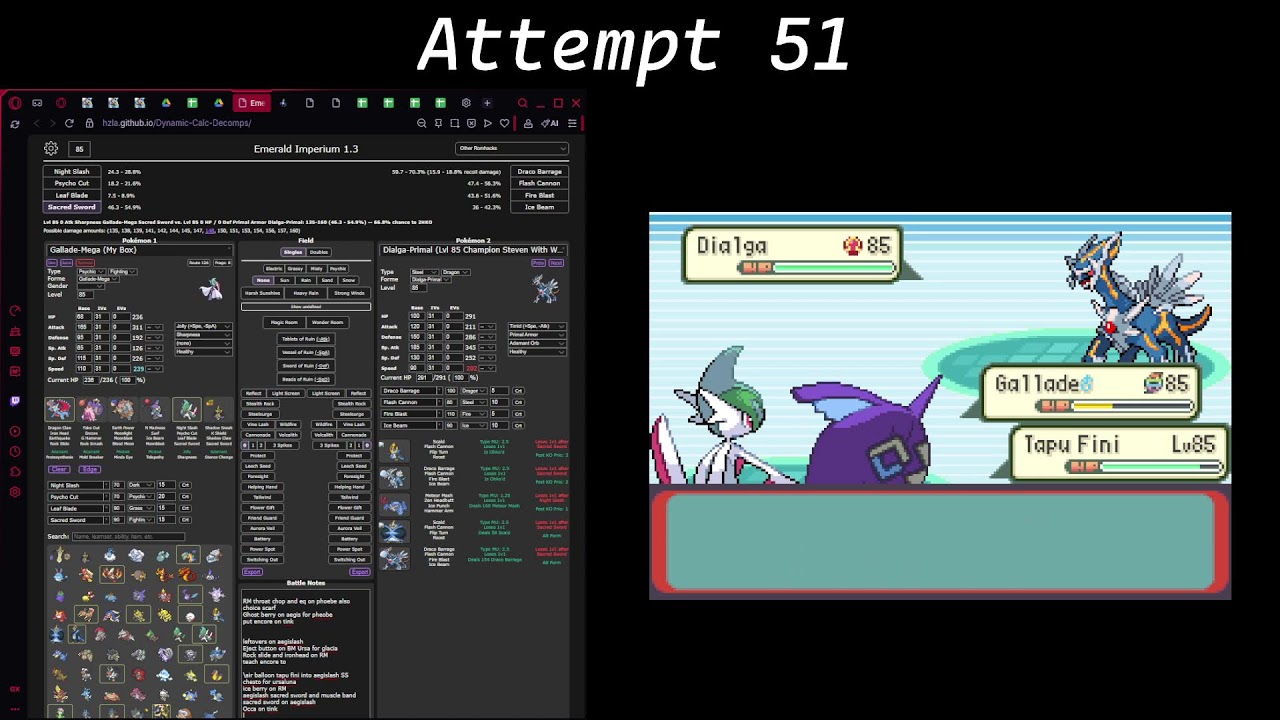Switch to the Emerald Imperium calculator tab
Viewport: 1280px width, 720px height.
point(251,103)
